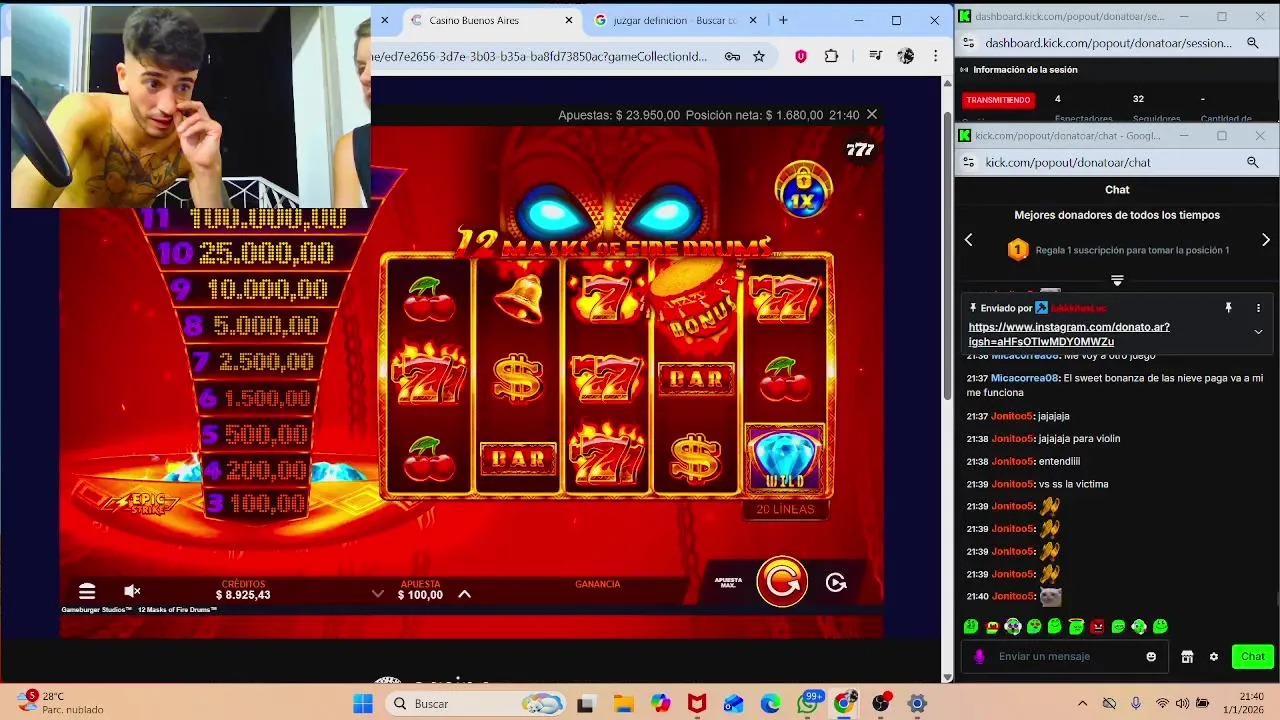Open McAfee from the taskbar
Screen dimensions: 1280x720
coord(697,704)
